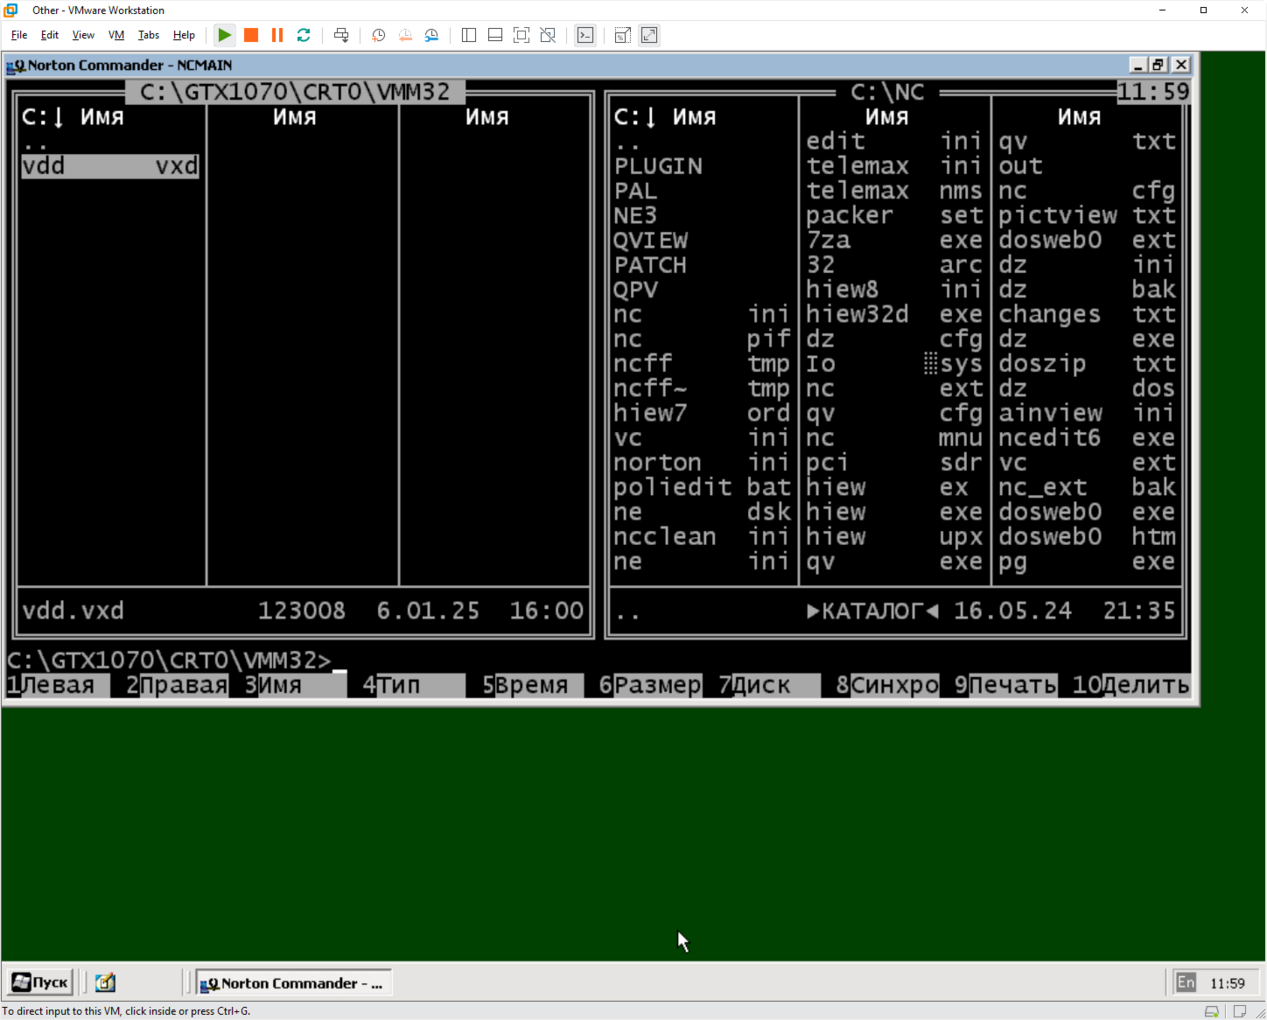This screenshot has width=1267, height=1020.
Task: Open the VMware View menu
Action: (x=83, y=35)
